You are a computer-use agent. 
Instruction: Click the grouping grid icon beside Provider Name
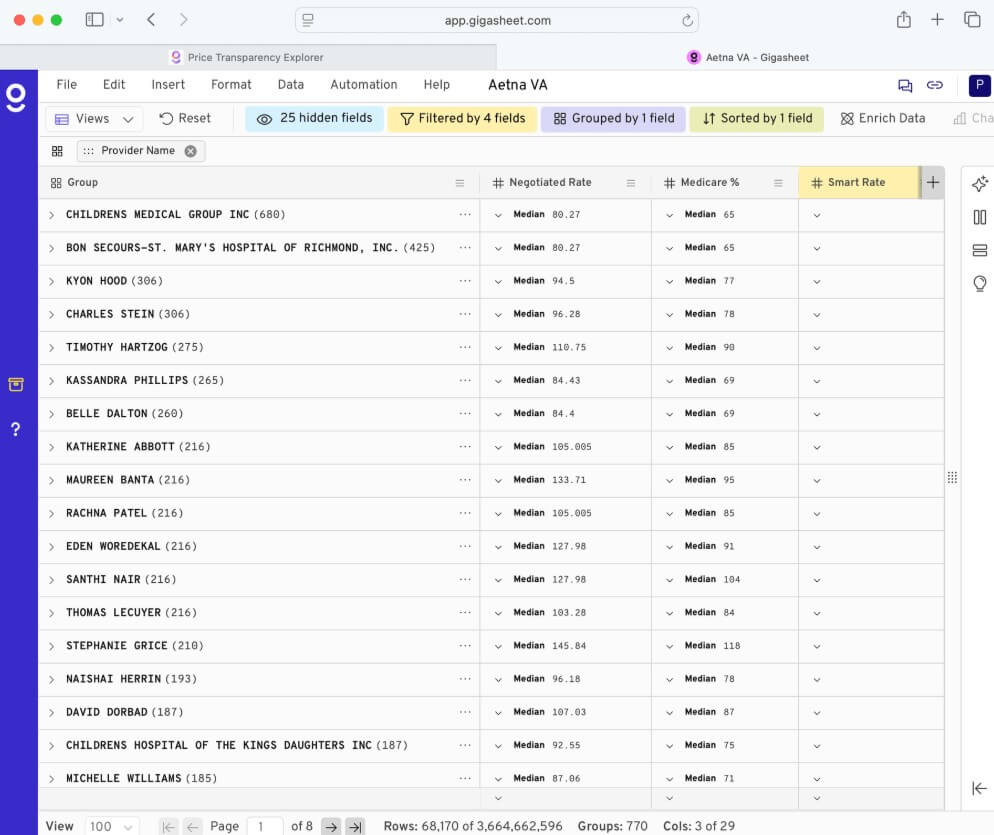tap(57, 151)
